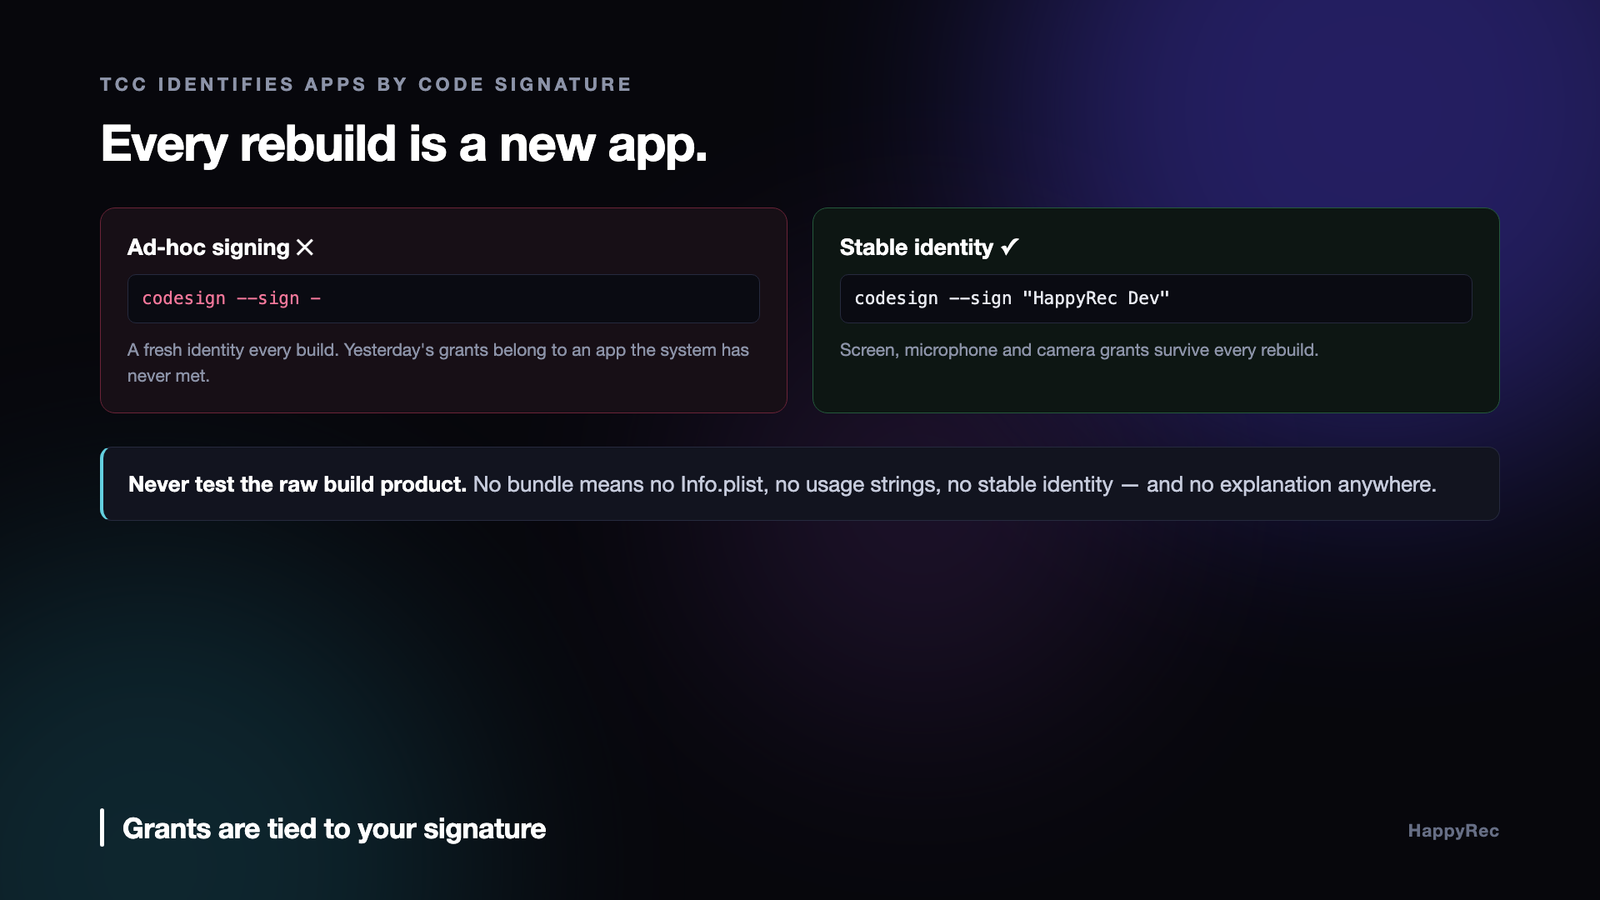The image size is (1600, 900).
Task: Click the checkmark icon beside Stable identity
Action: pos(1010,246)
